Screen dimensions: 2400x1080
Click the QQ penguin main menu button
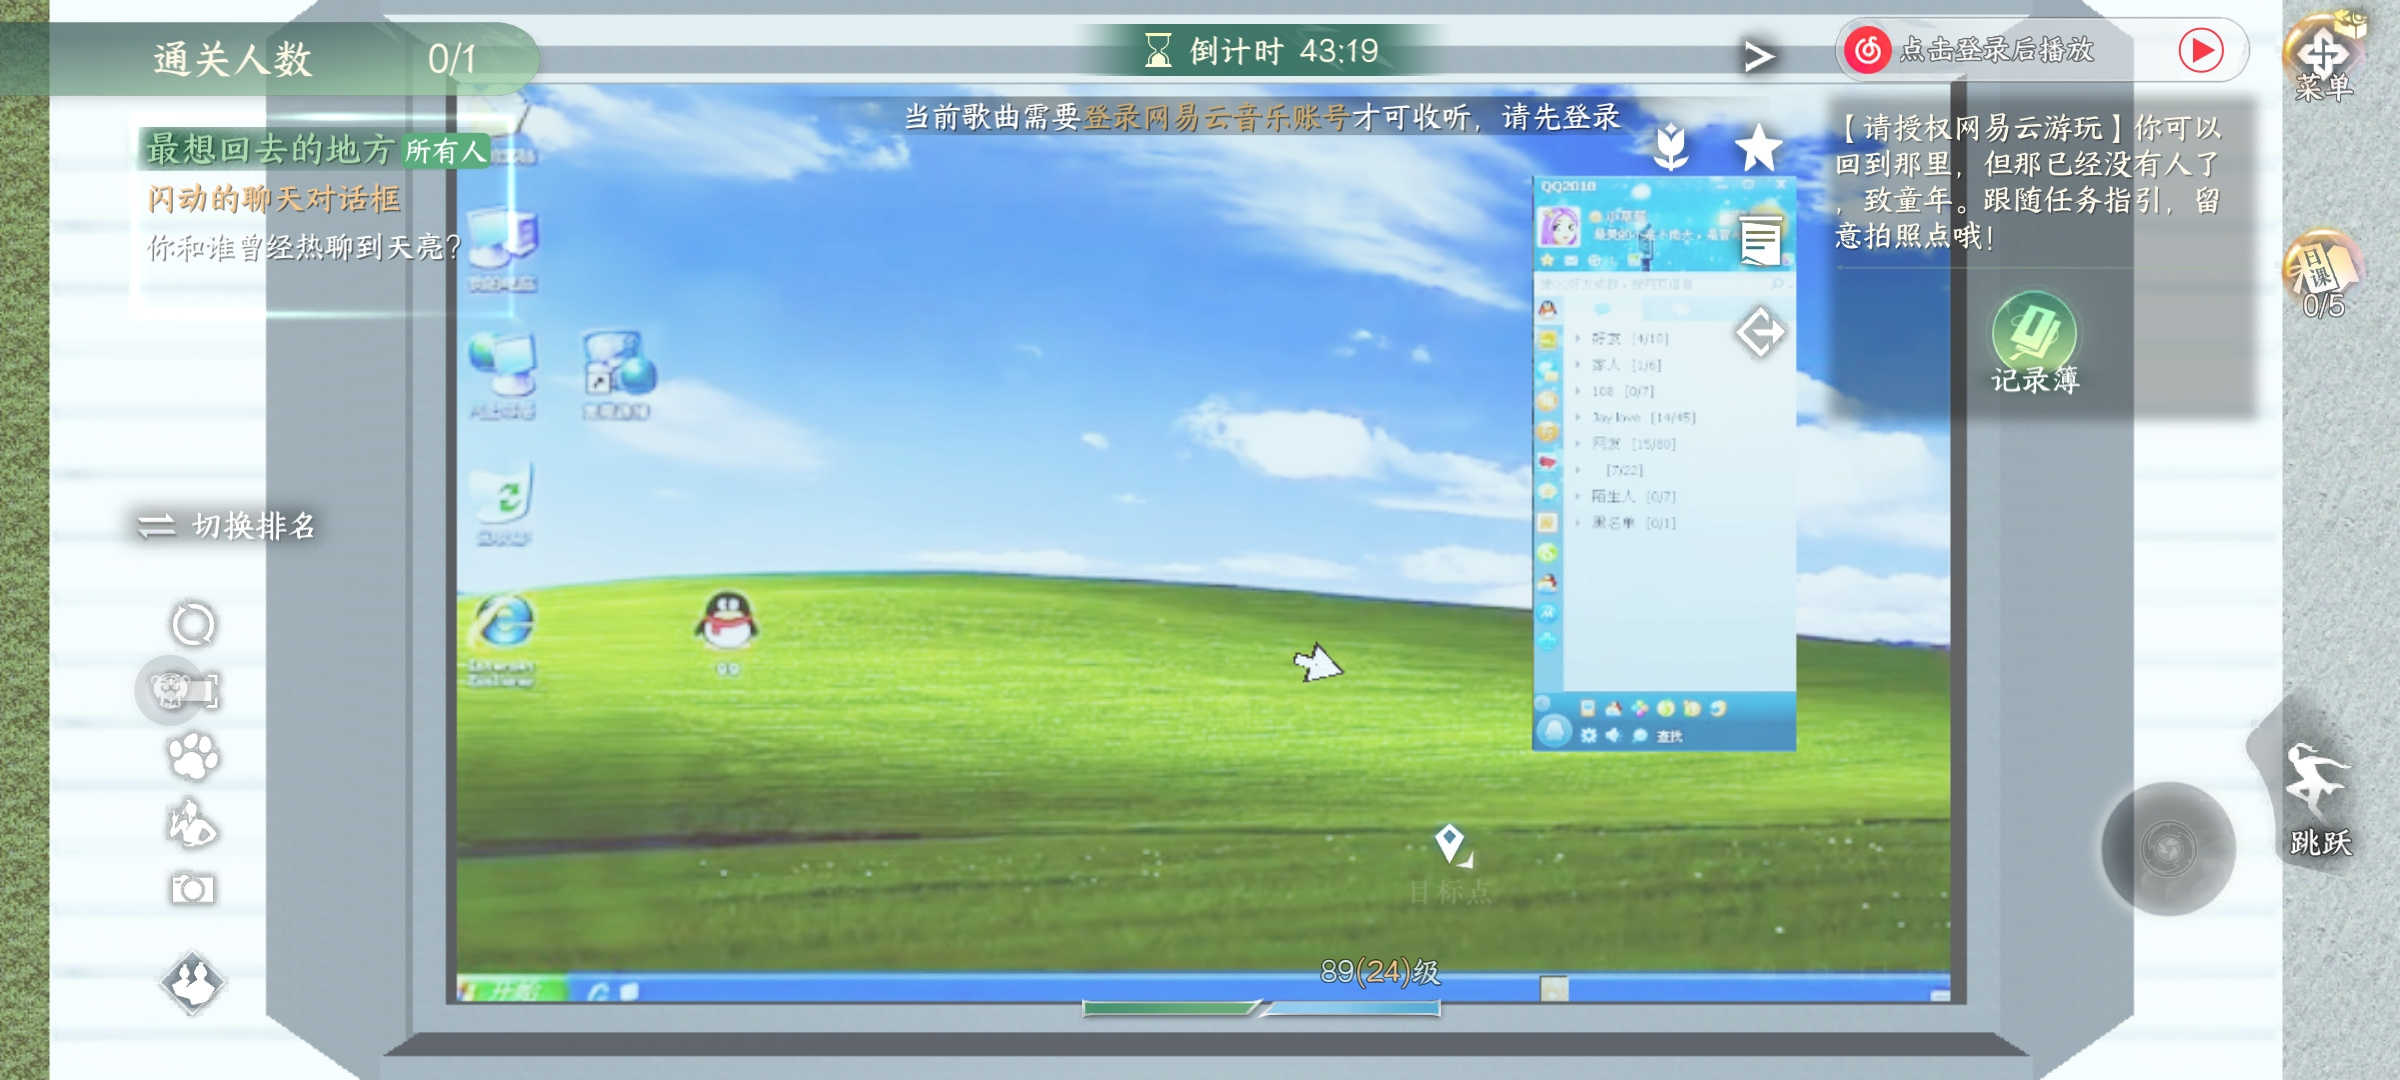pyautogui.click(x=1554, y=731)
